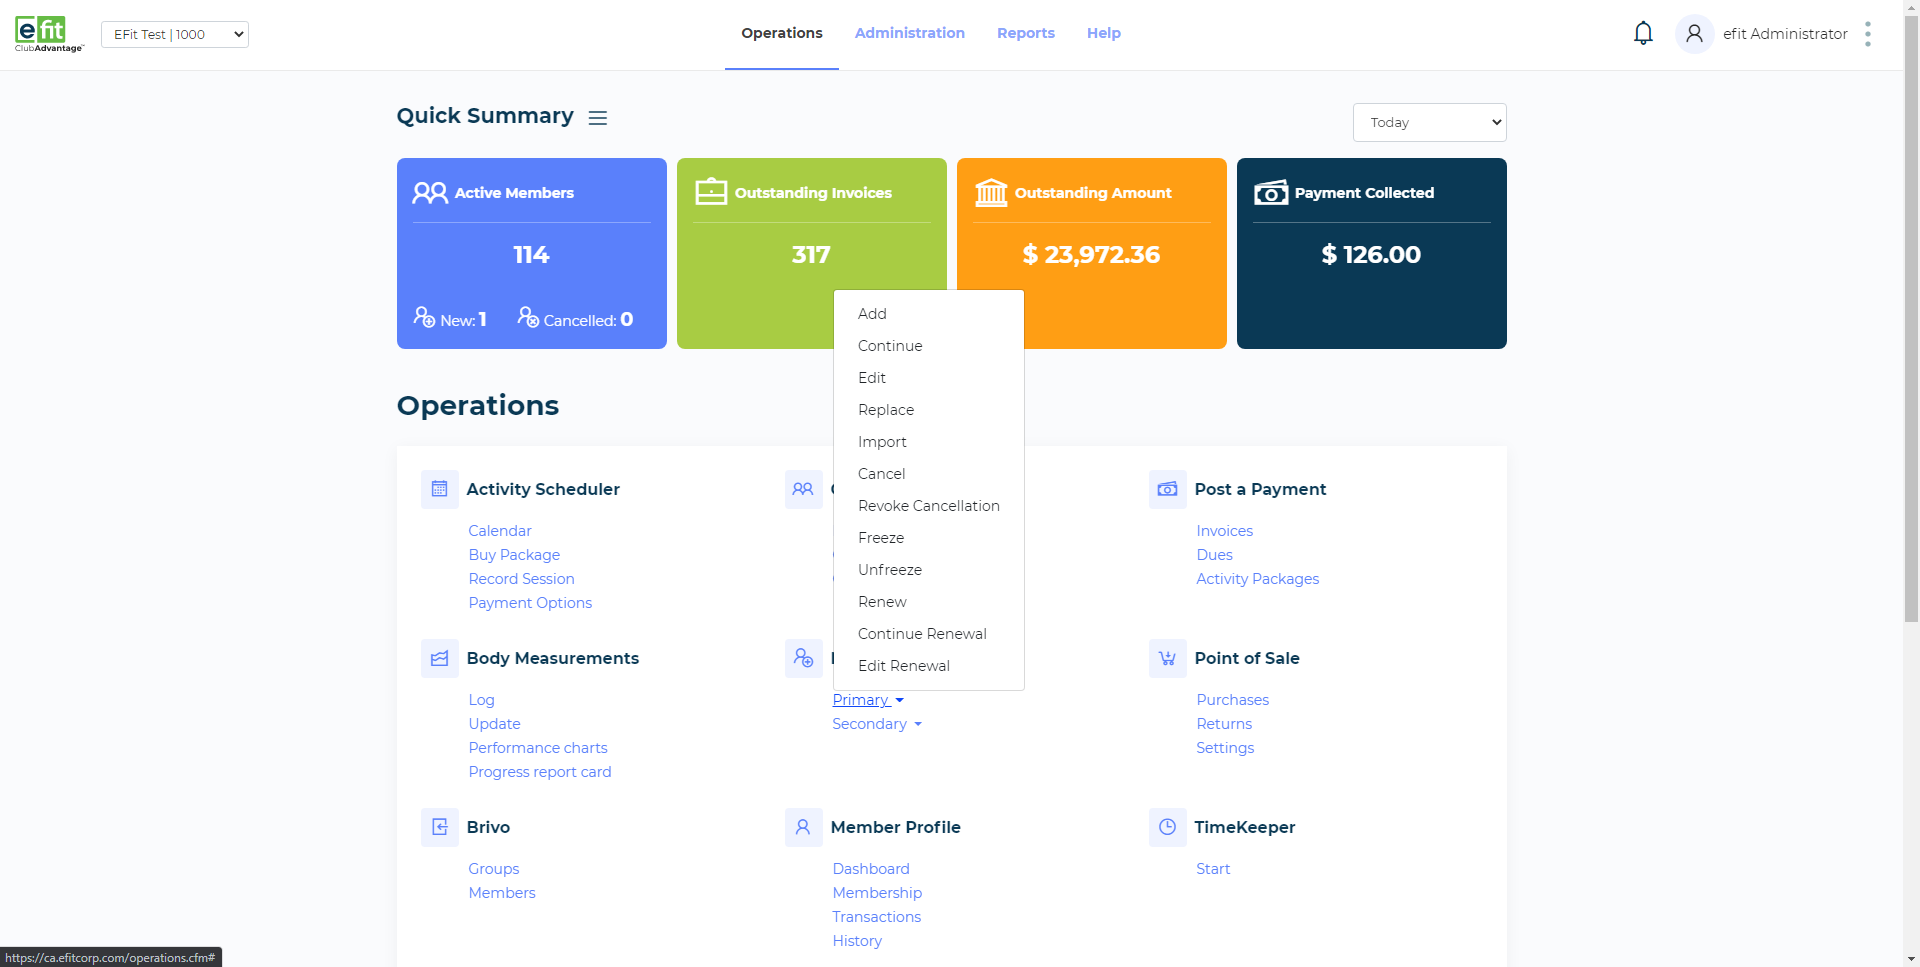This screenshot has height=967, width=1920.
Task: Click the Active Members people icon
Action: (430, 192)
